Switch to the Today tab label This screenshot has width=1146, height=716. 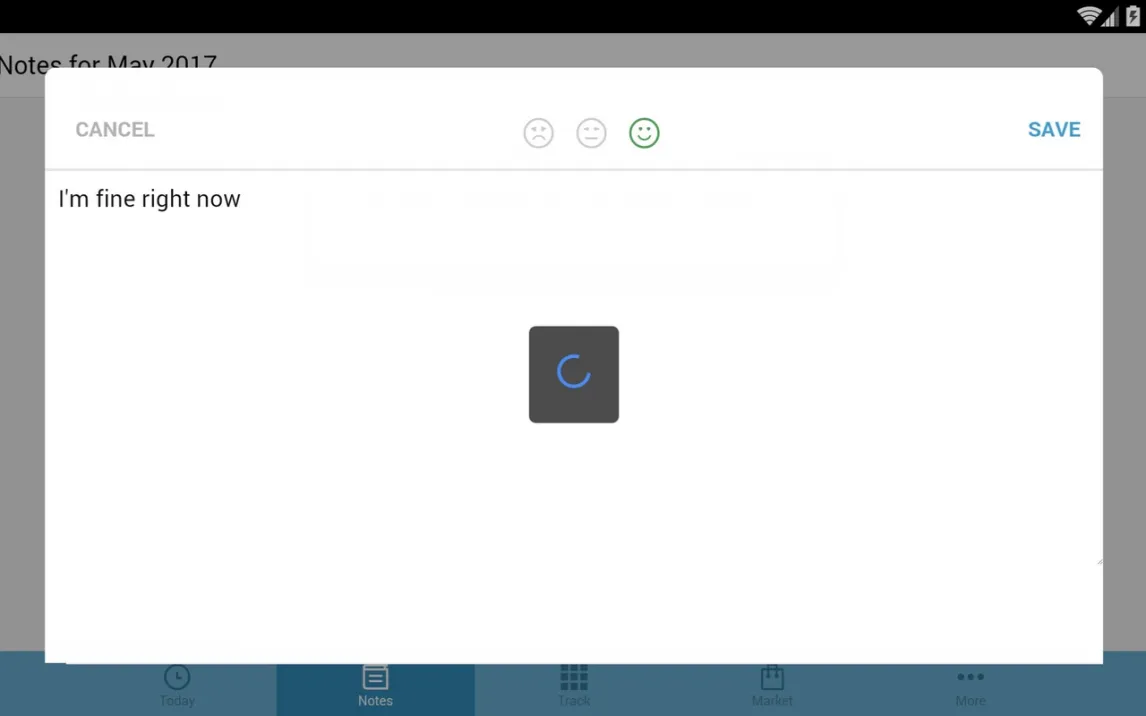click(177, 701)
